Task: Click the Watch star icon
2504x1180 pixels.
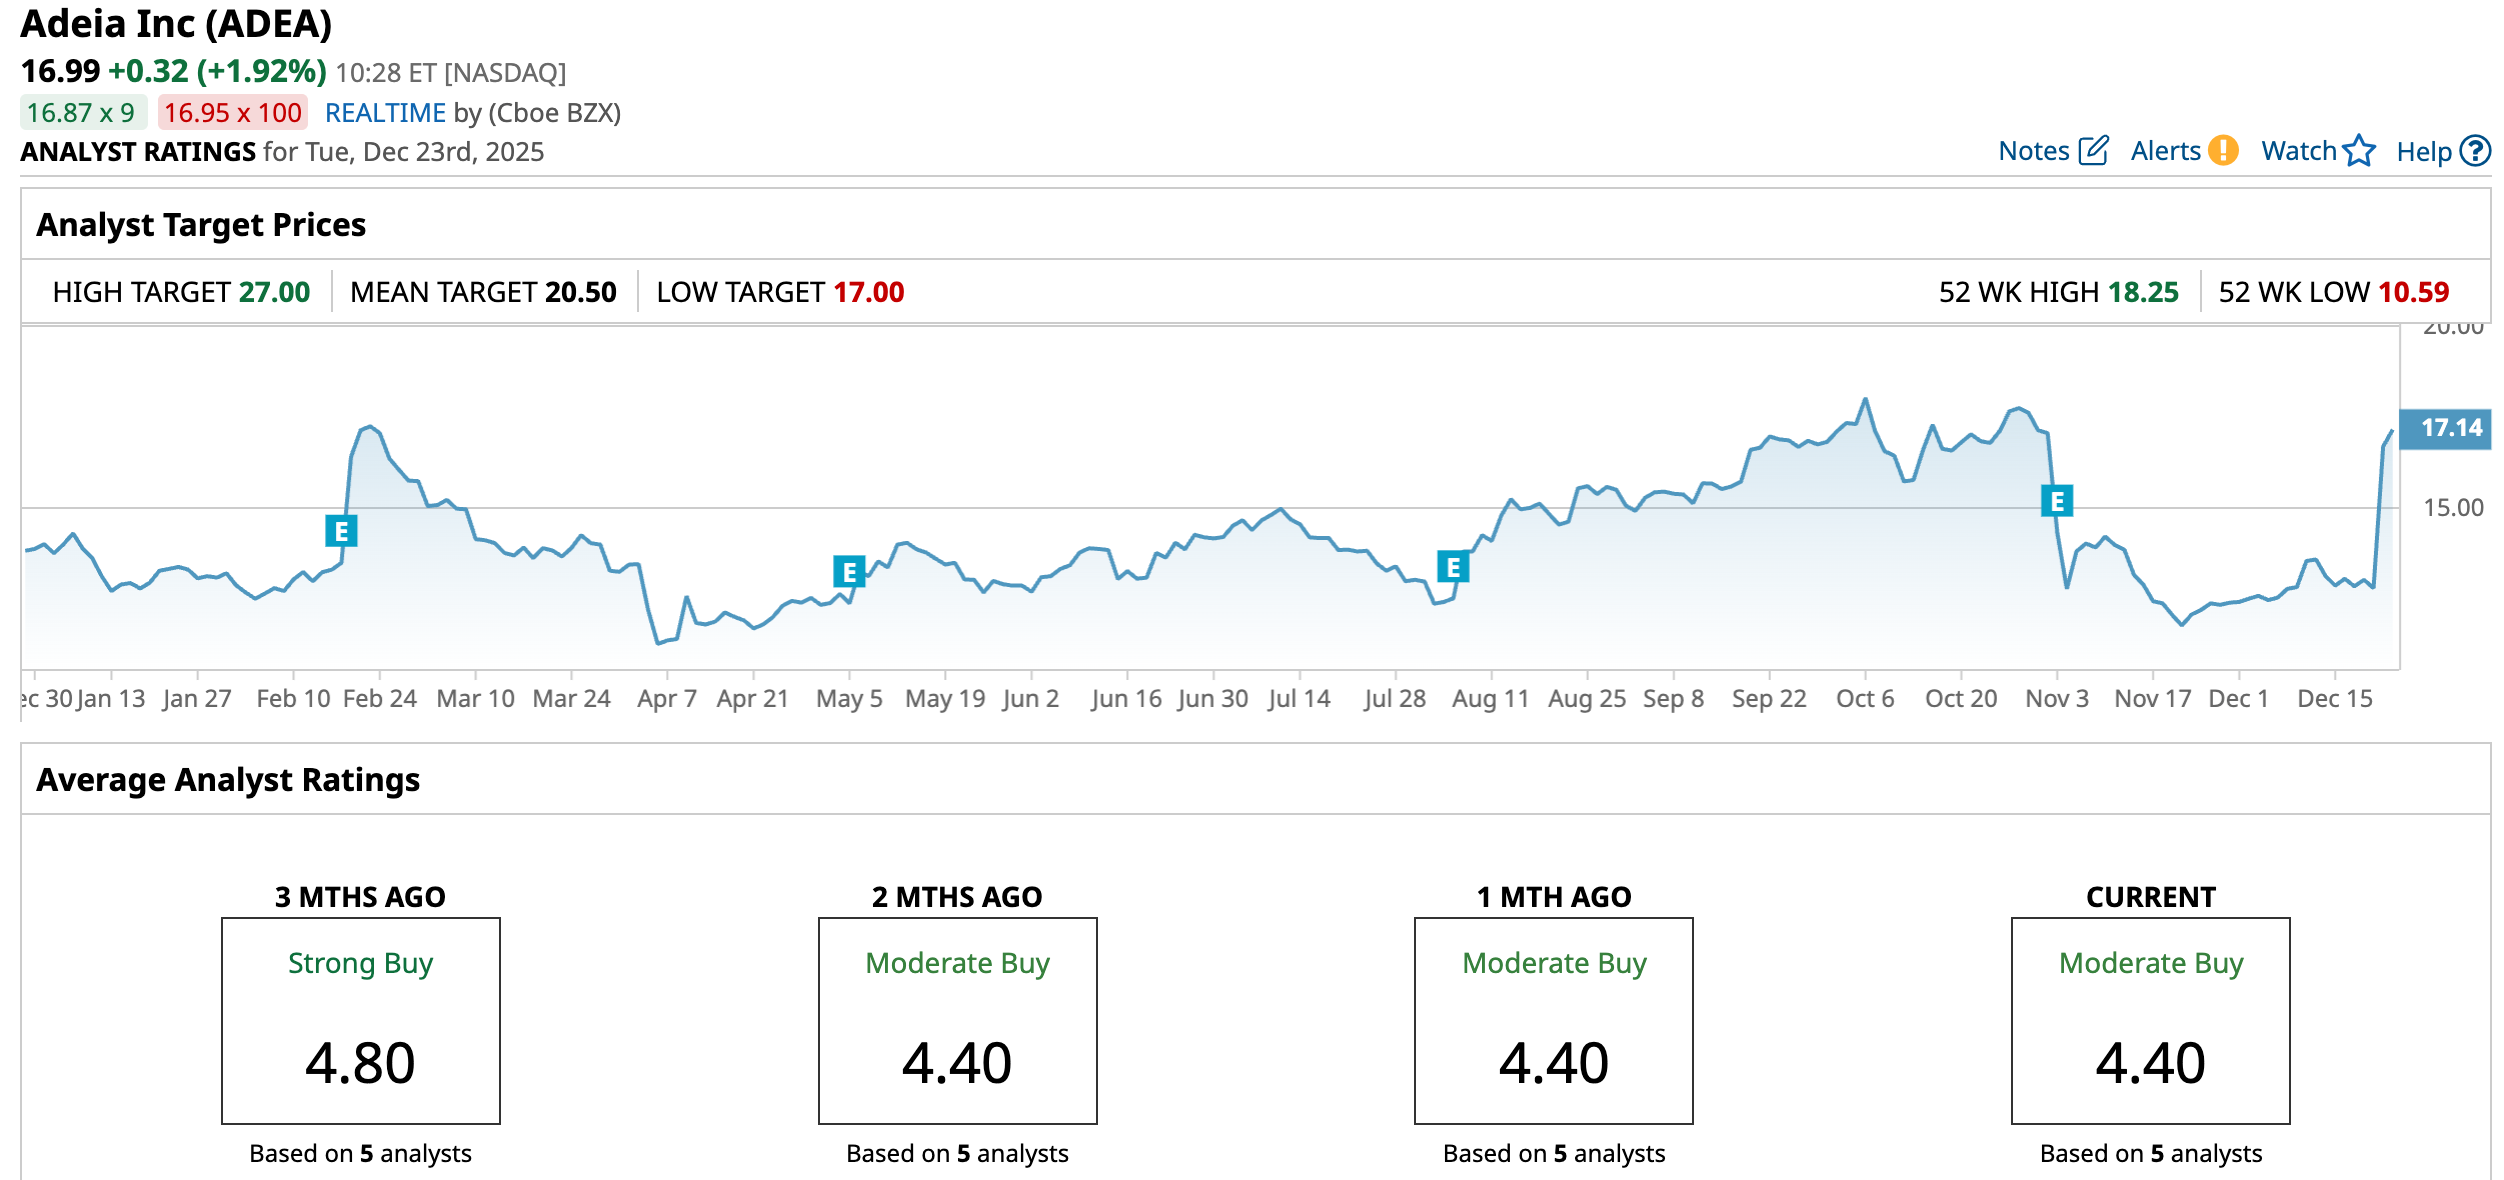Action: 2359,150
